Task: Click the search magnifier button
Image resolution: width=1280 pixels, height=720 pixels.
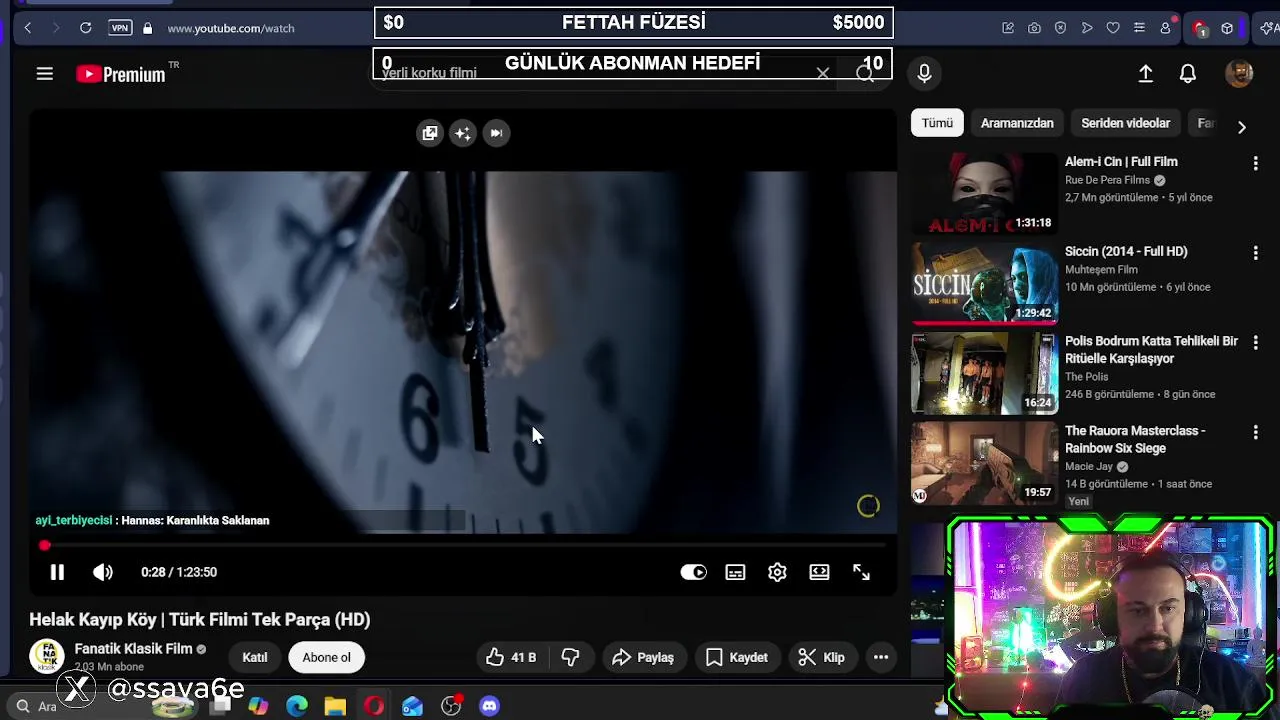Action: tap(865, 73)
